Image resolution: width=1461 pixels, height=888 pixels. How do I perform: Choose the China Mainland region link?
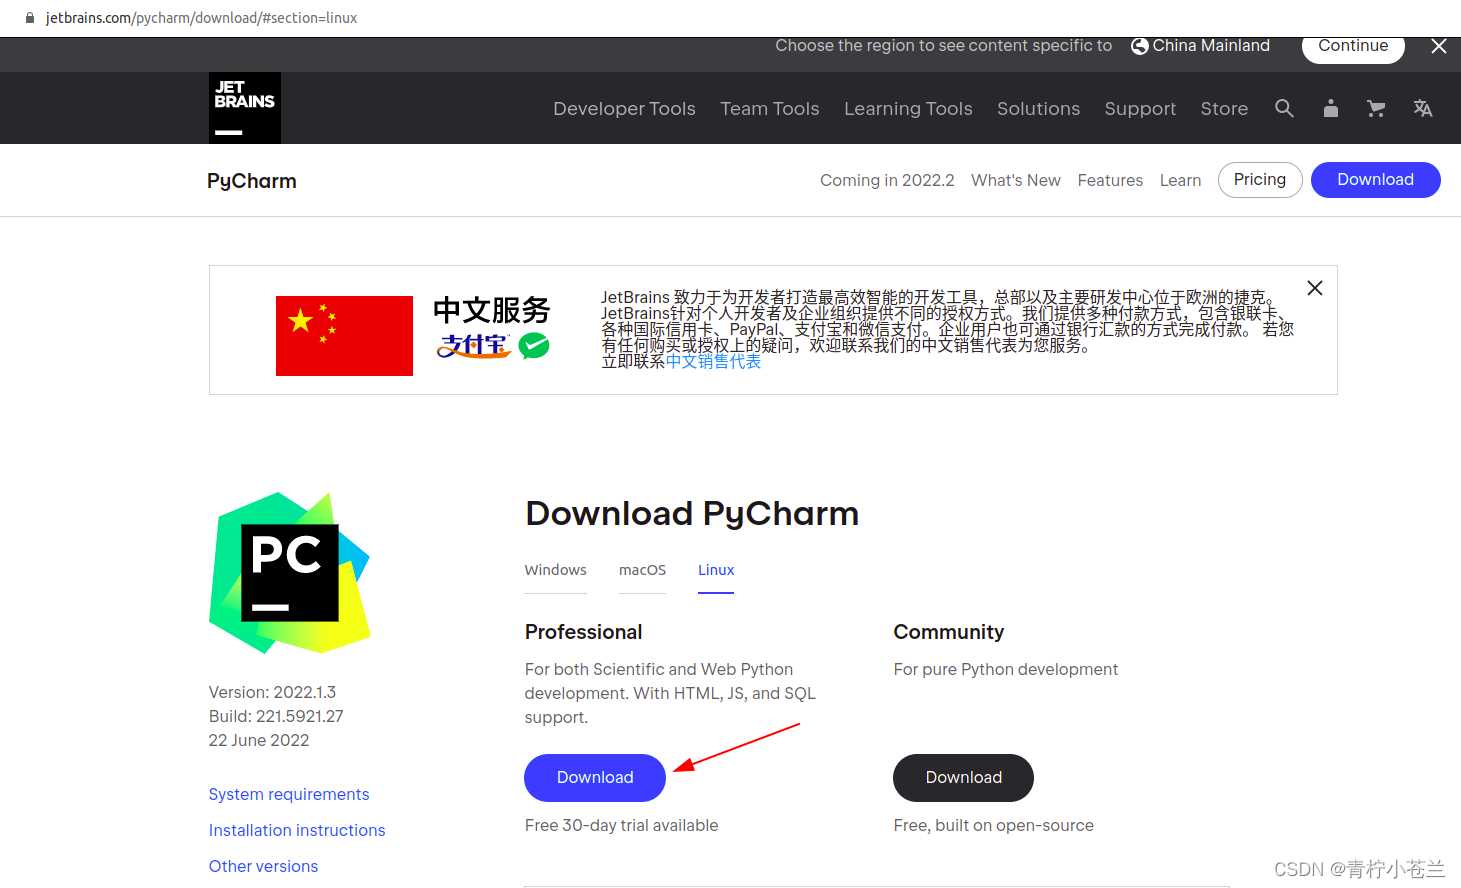click(1210, 46)
